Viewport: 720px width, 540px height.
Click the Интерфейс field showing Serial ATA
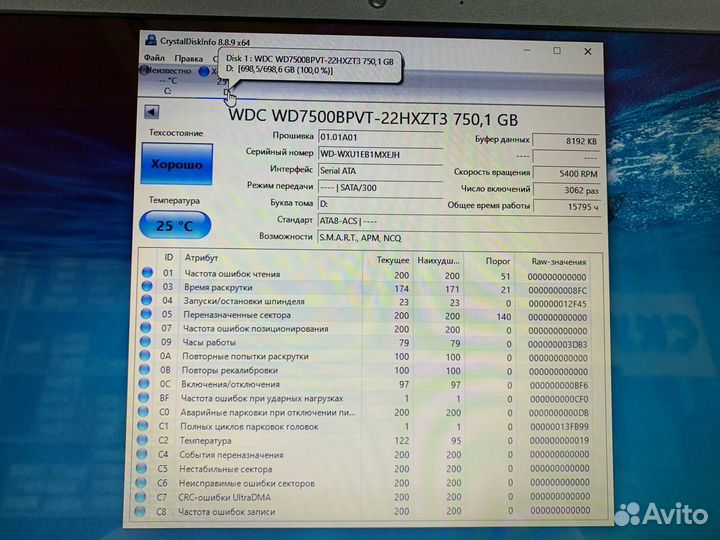point(380,170)
